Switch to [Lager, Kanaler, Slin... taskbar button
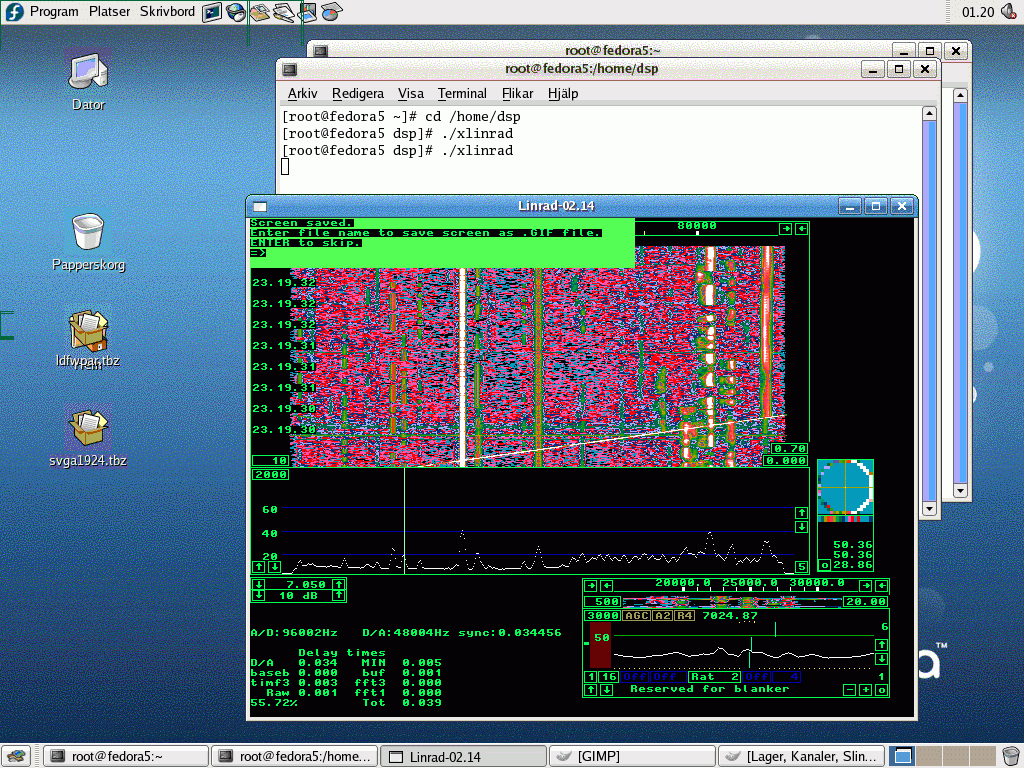 click(x=801, y=756)
